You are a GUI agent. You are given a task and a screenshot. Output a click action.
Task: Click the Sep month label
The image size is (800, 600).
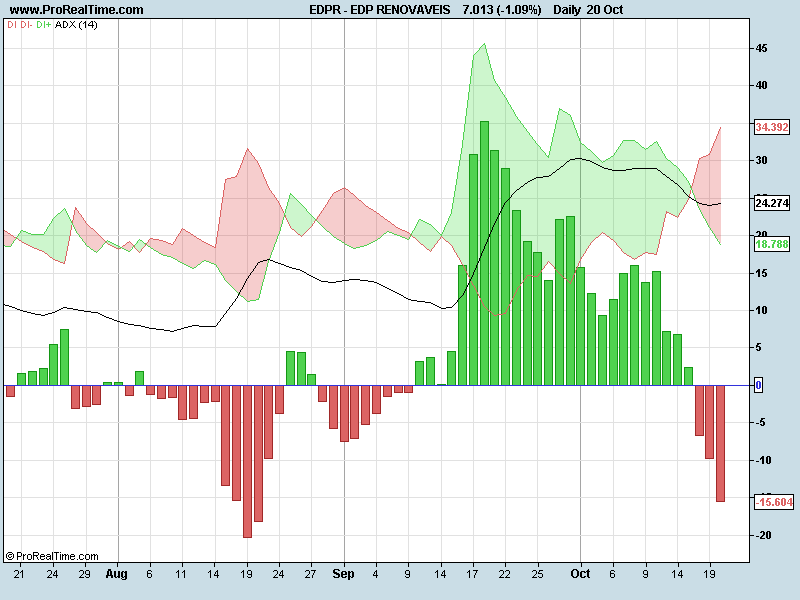tap(343, 574)
